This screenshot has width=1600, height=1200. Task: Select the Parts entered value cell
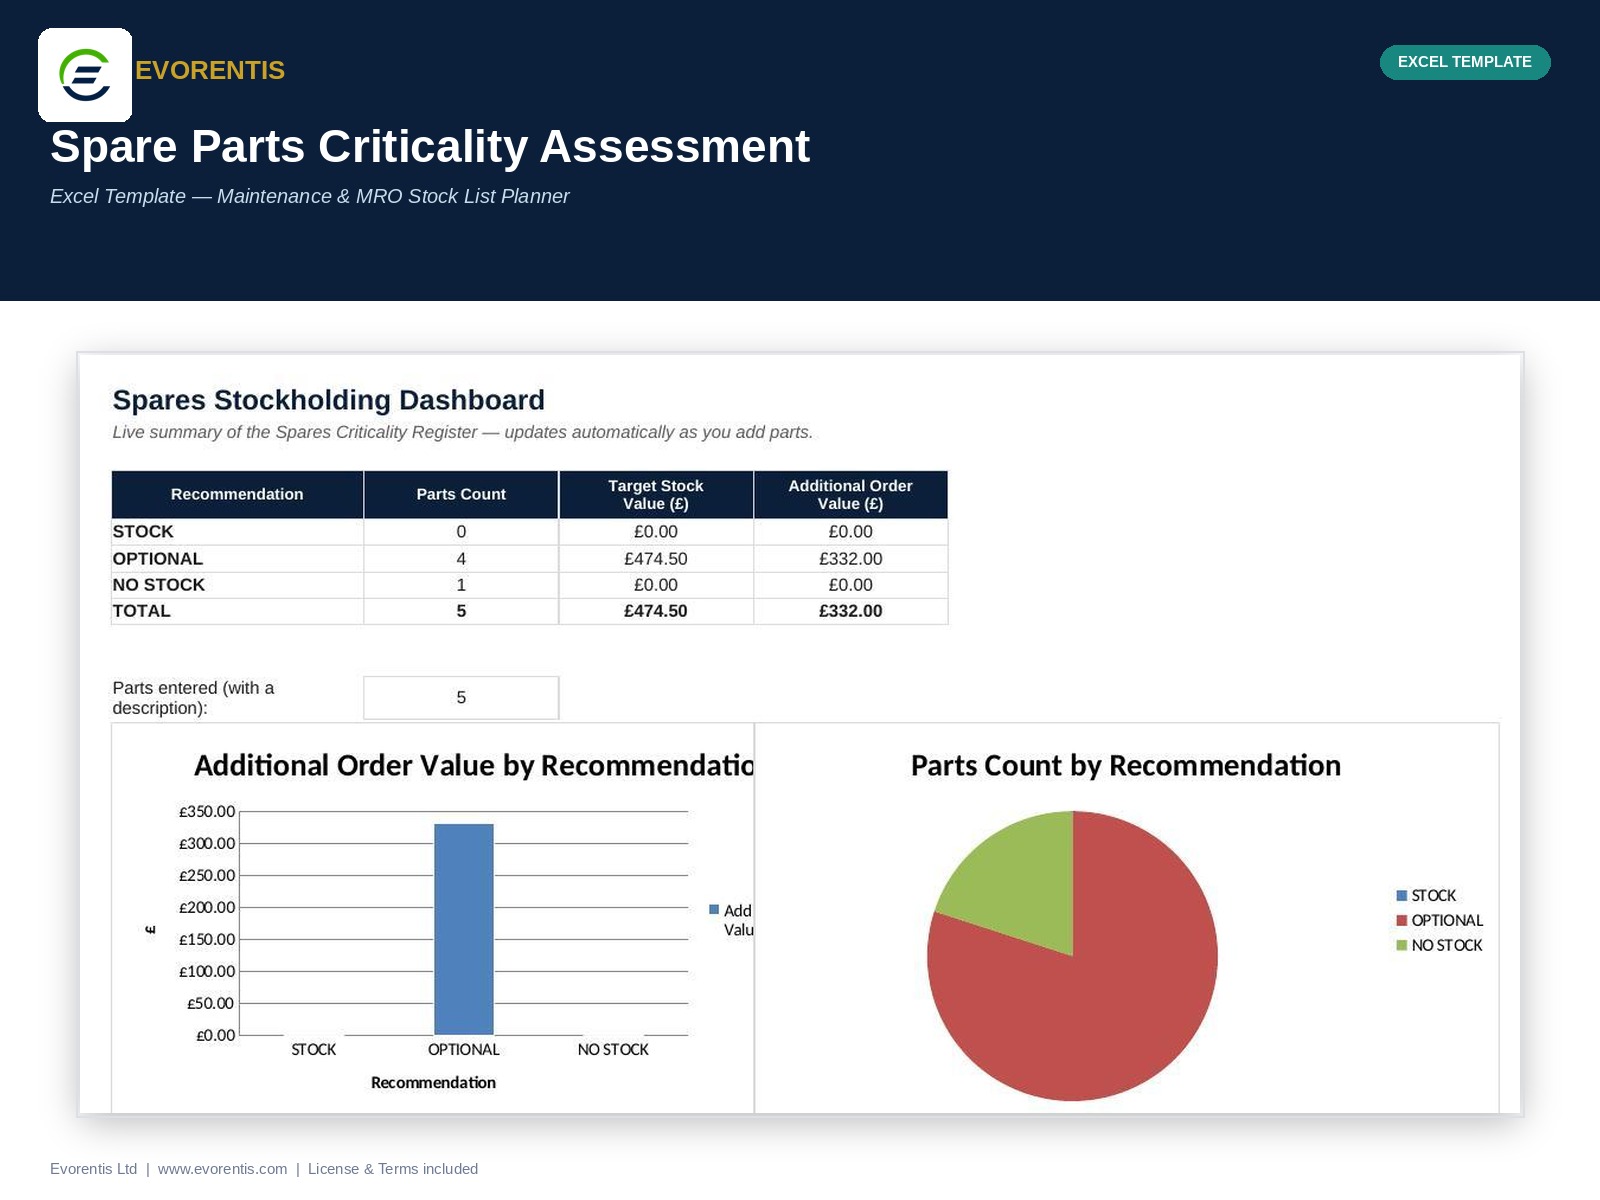point(461,698)
